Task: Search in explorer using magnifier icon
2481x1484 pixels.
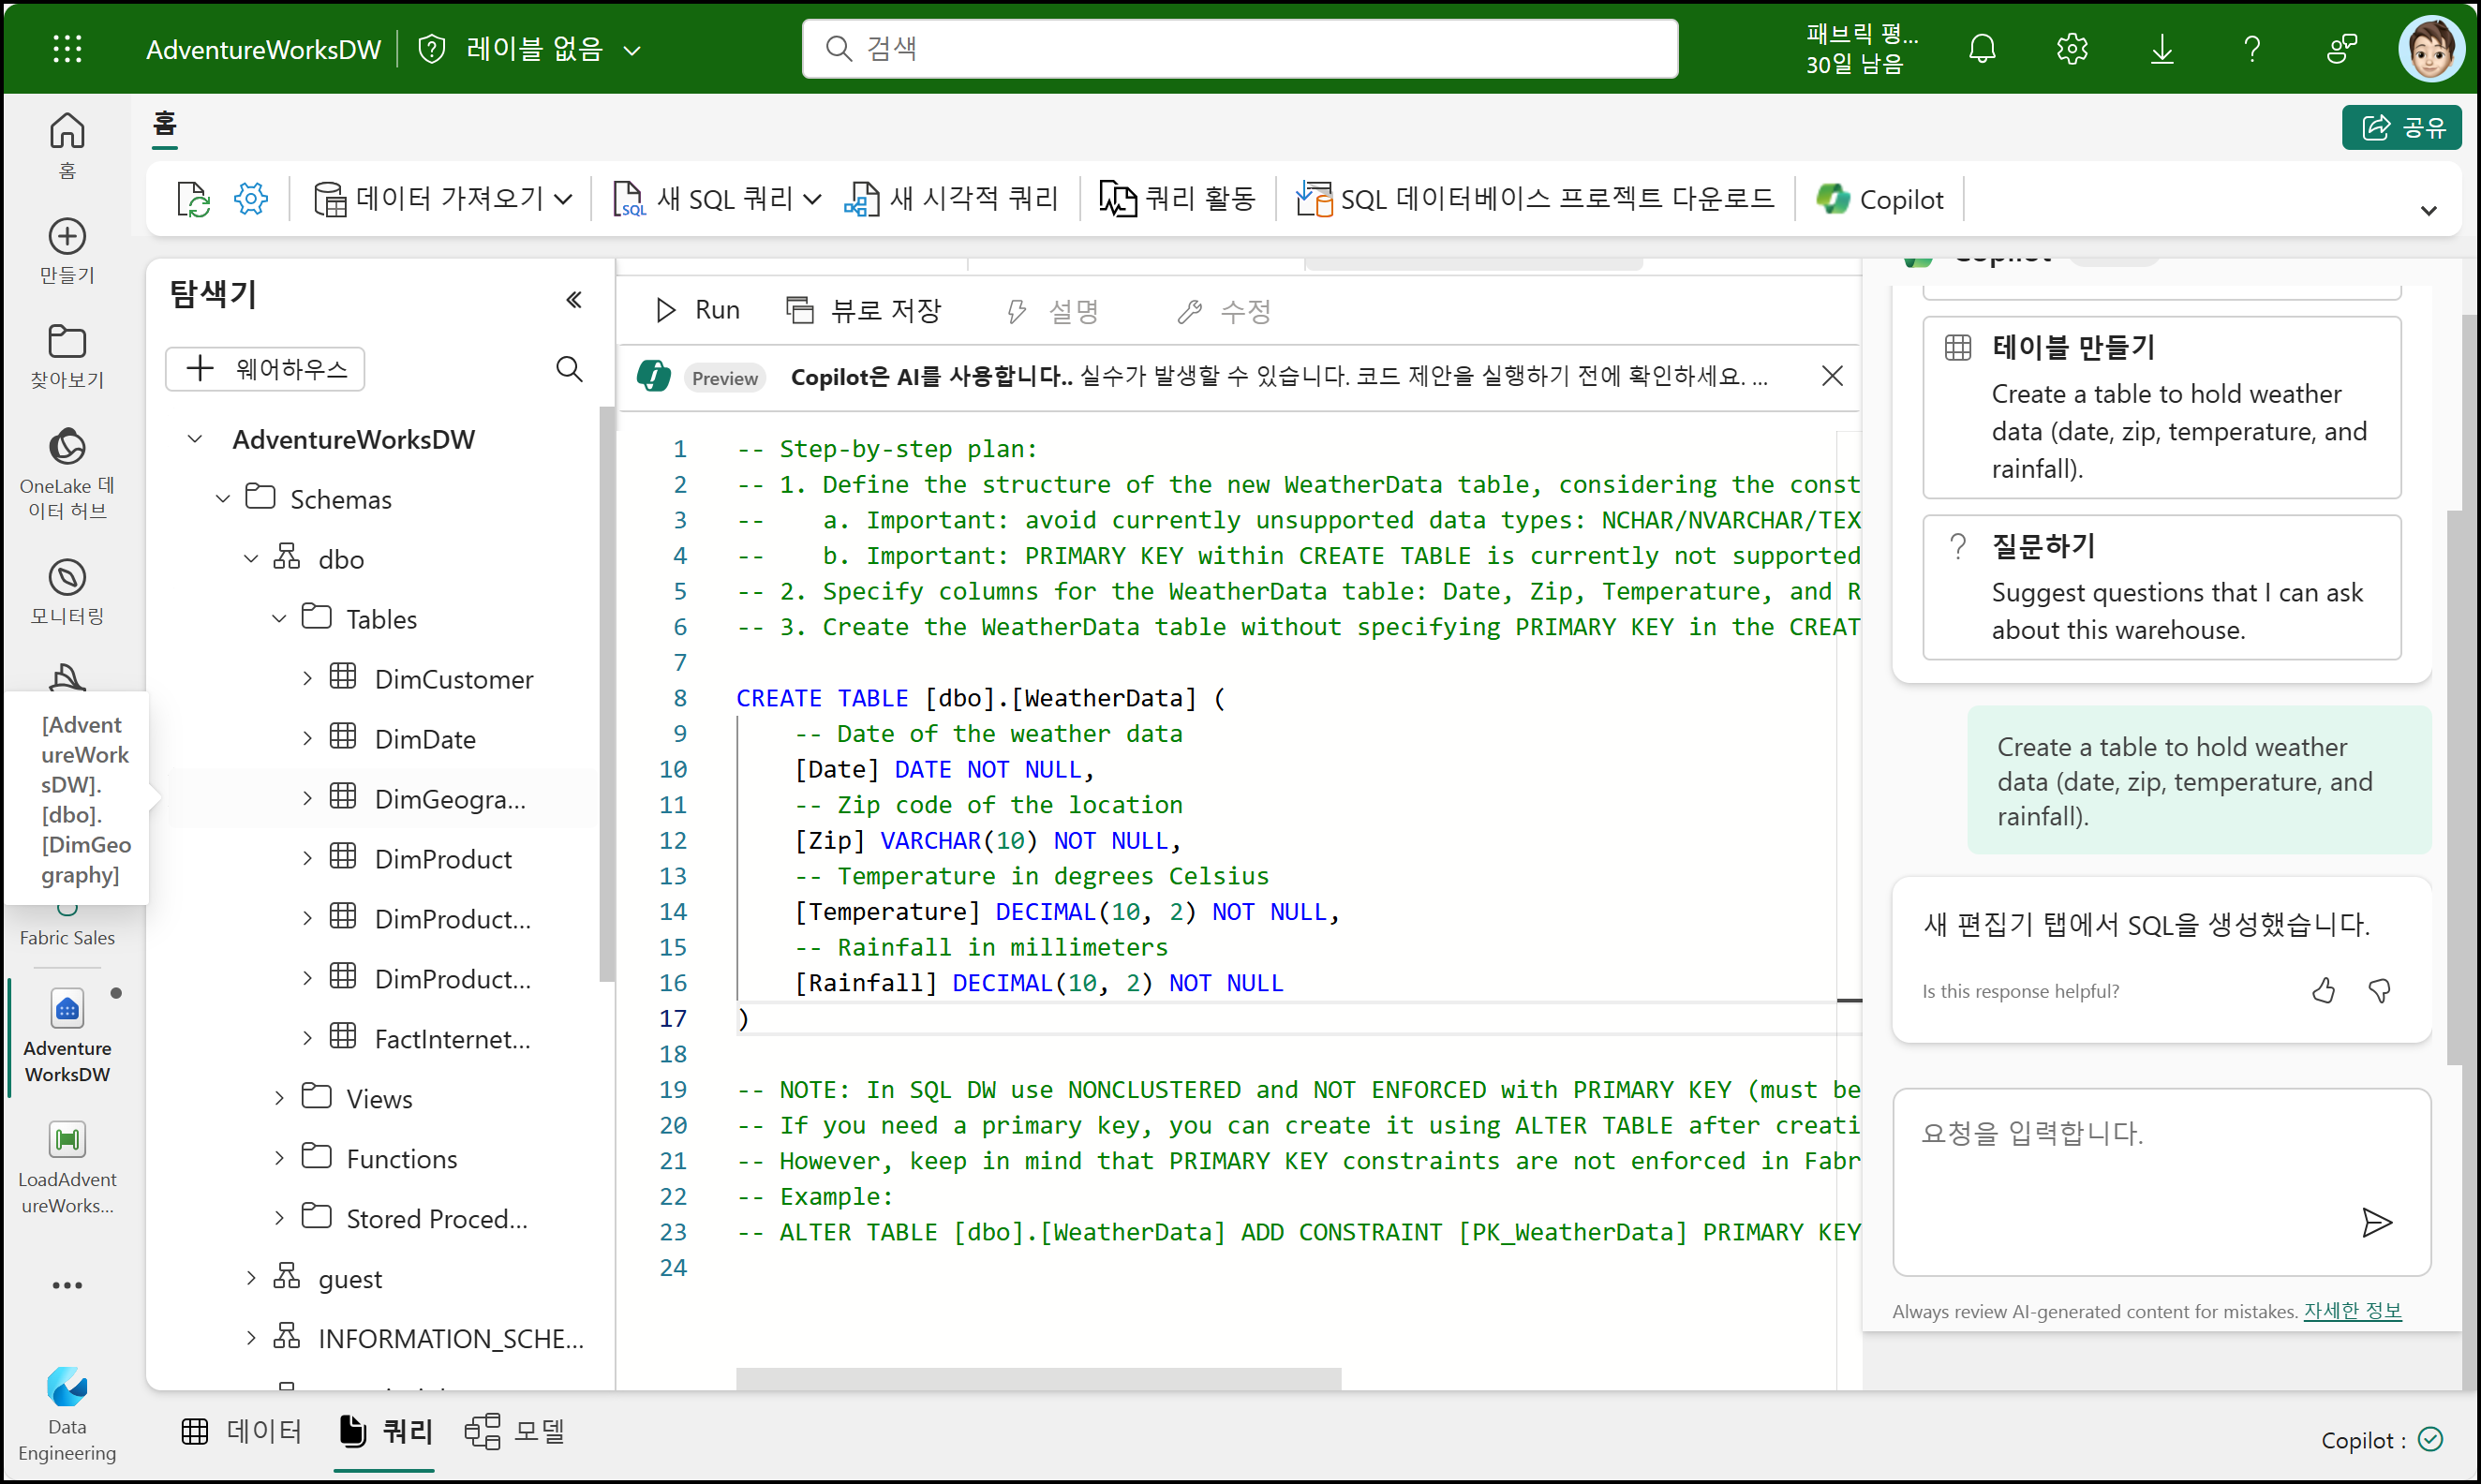Action: click(x=569, y=369)
